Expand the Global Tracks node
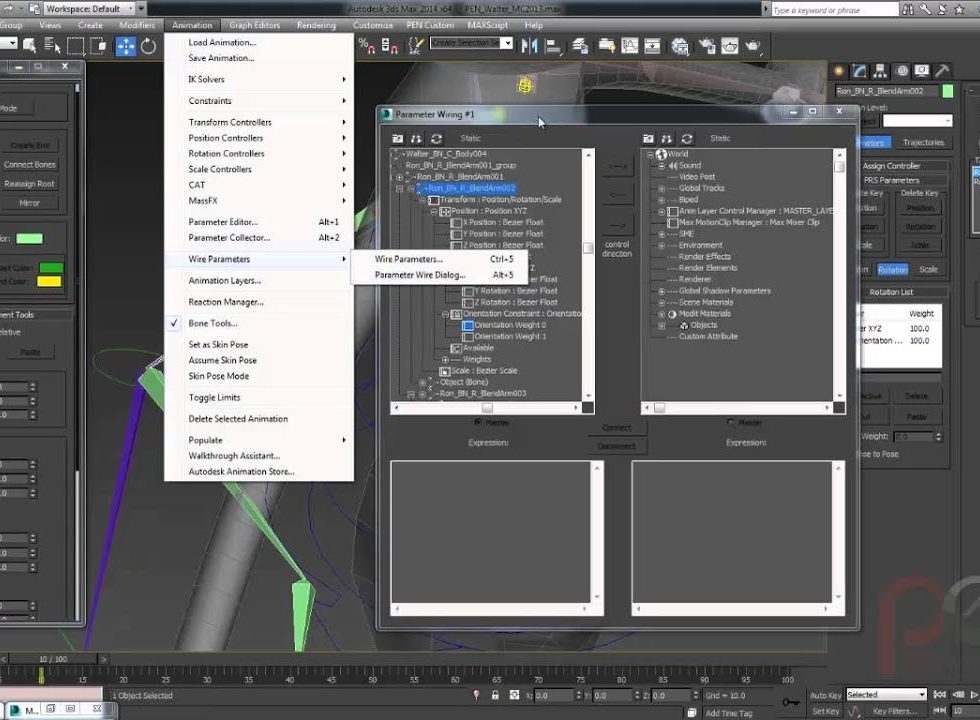 pyautogui.click(x=661, y=188)
